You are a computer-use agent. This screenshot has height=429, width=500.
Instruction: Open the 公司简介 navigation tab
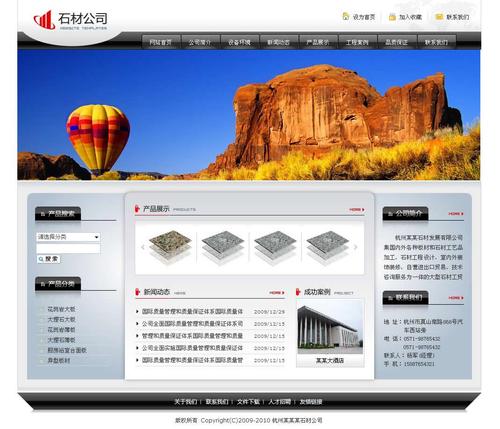click(x=200, y=42)
